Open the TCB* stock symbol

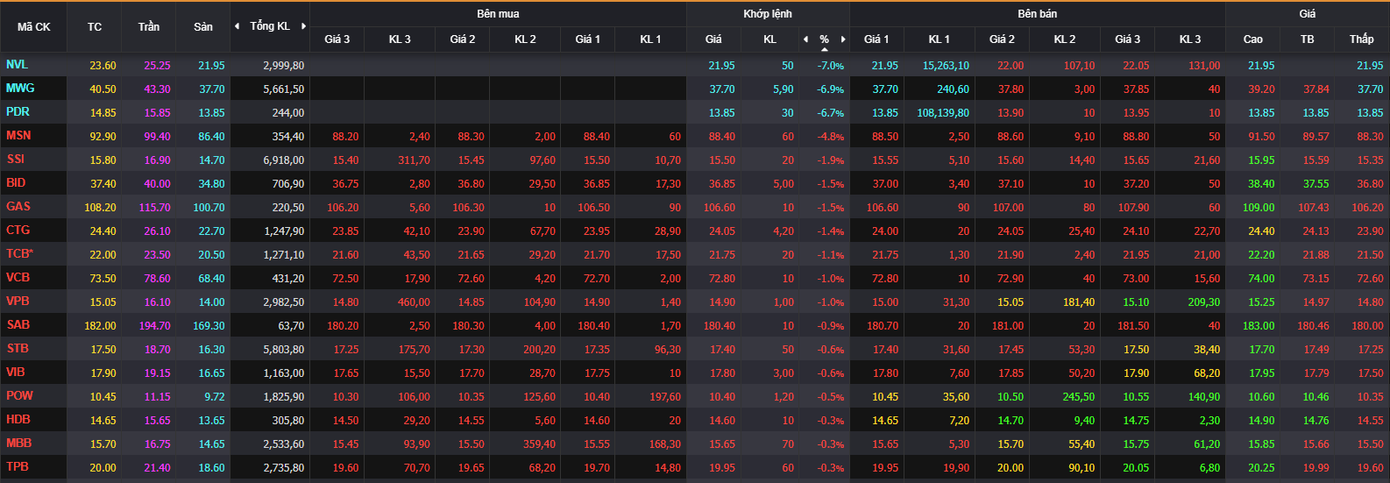tap(21, 254)
